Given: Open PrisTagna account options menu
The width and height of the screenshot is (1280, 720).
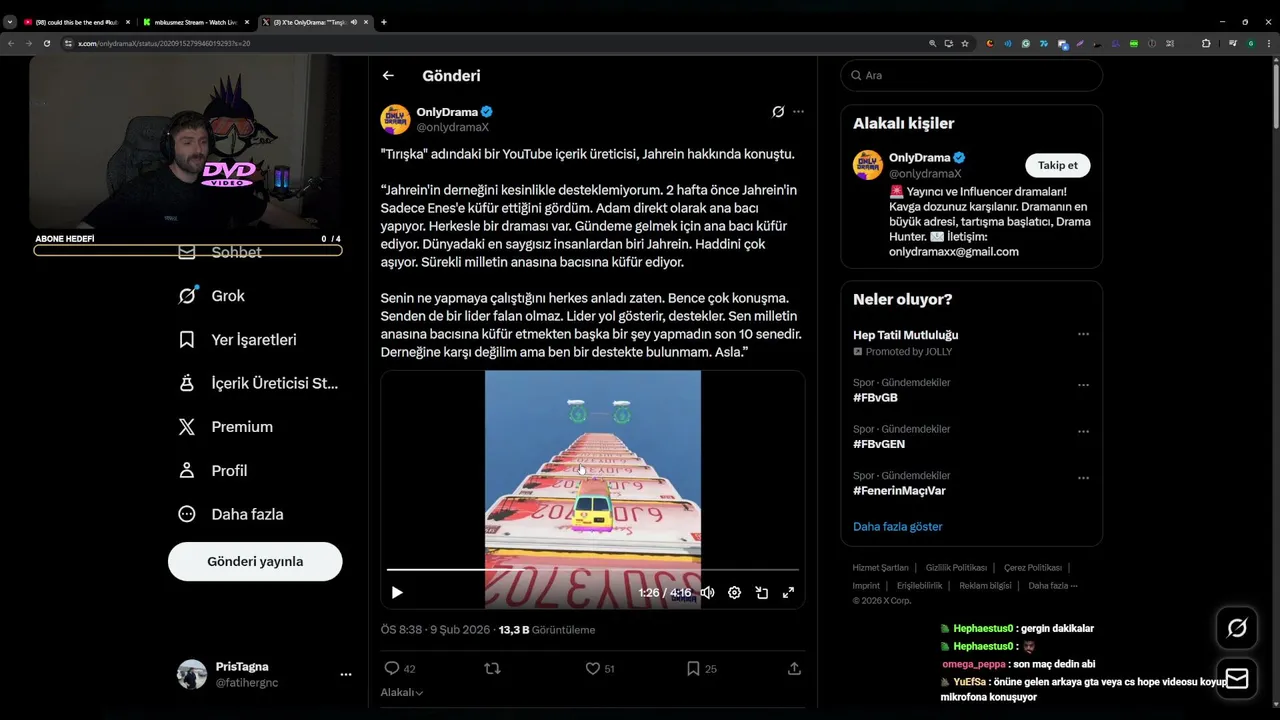Looking at the screenshot, I should 346,675.
